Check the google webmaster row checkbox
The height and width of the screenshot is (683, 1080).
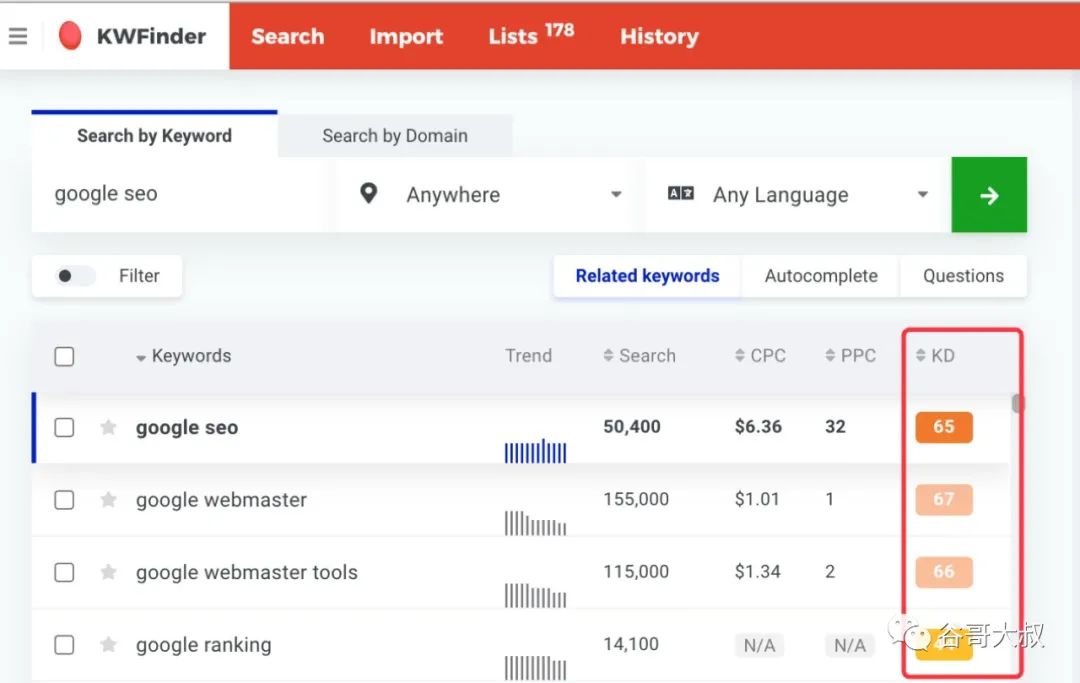pyautogui.click(x=64, y=500)
